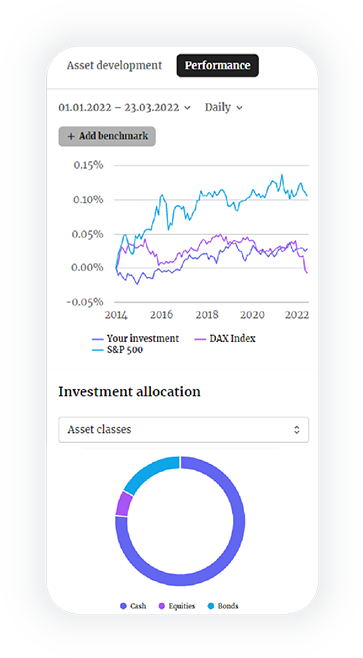Click the up-down arrows icon in Asset classes

click(297, 429)
